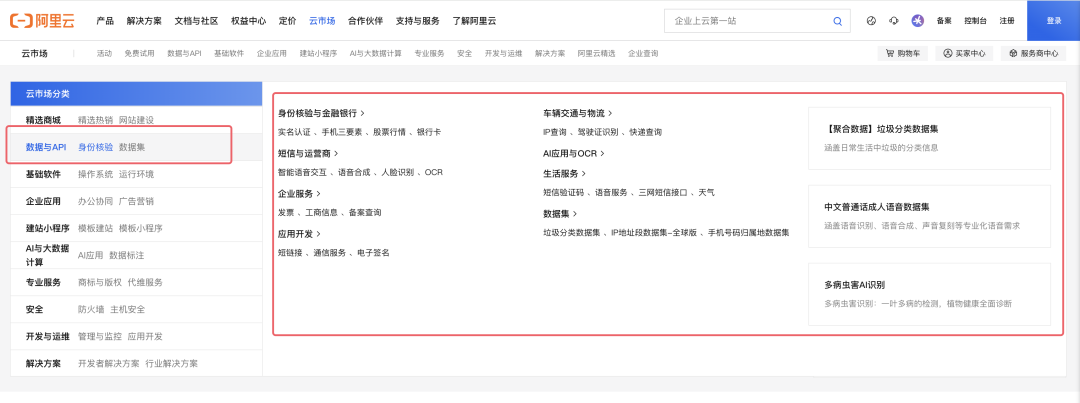
Task: Click the search magnifier icon
Action: coord(837,21)
